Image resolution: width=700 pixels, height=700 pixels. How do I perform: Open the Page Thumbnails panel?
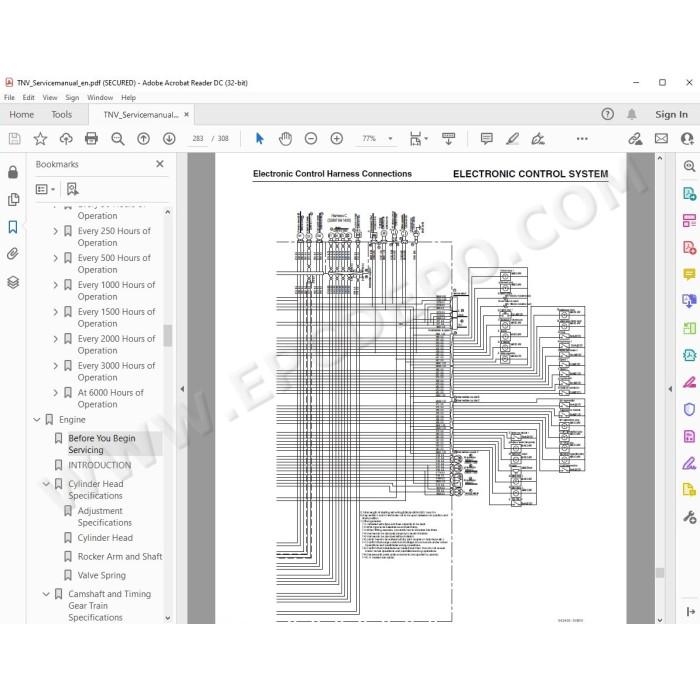(x=13, y=200)
